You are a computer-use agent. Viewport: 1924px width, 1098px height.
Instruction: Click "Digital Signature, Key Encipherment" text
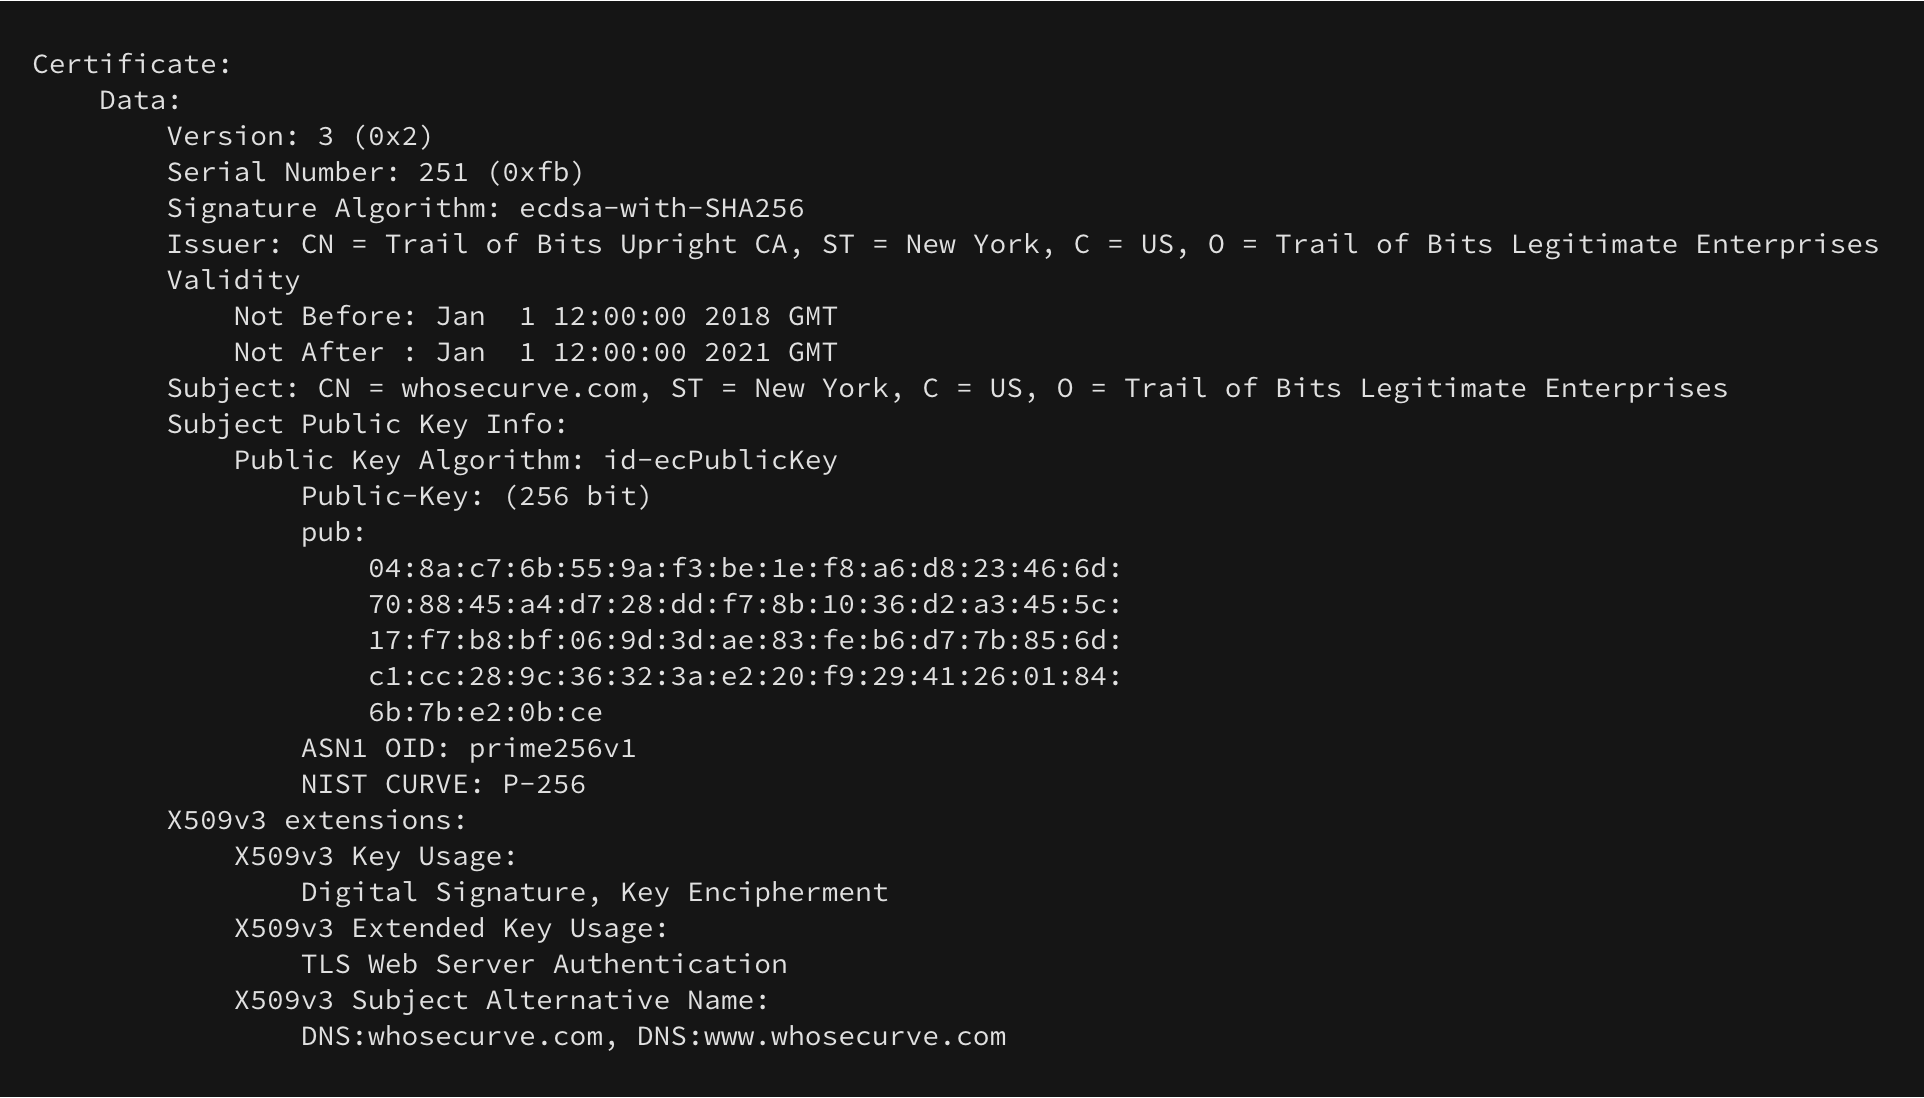pos(594,893)
